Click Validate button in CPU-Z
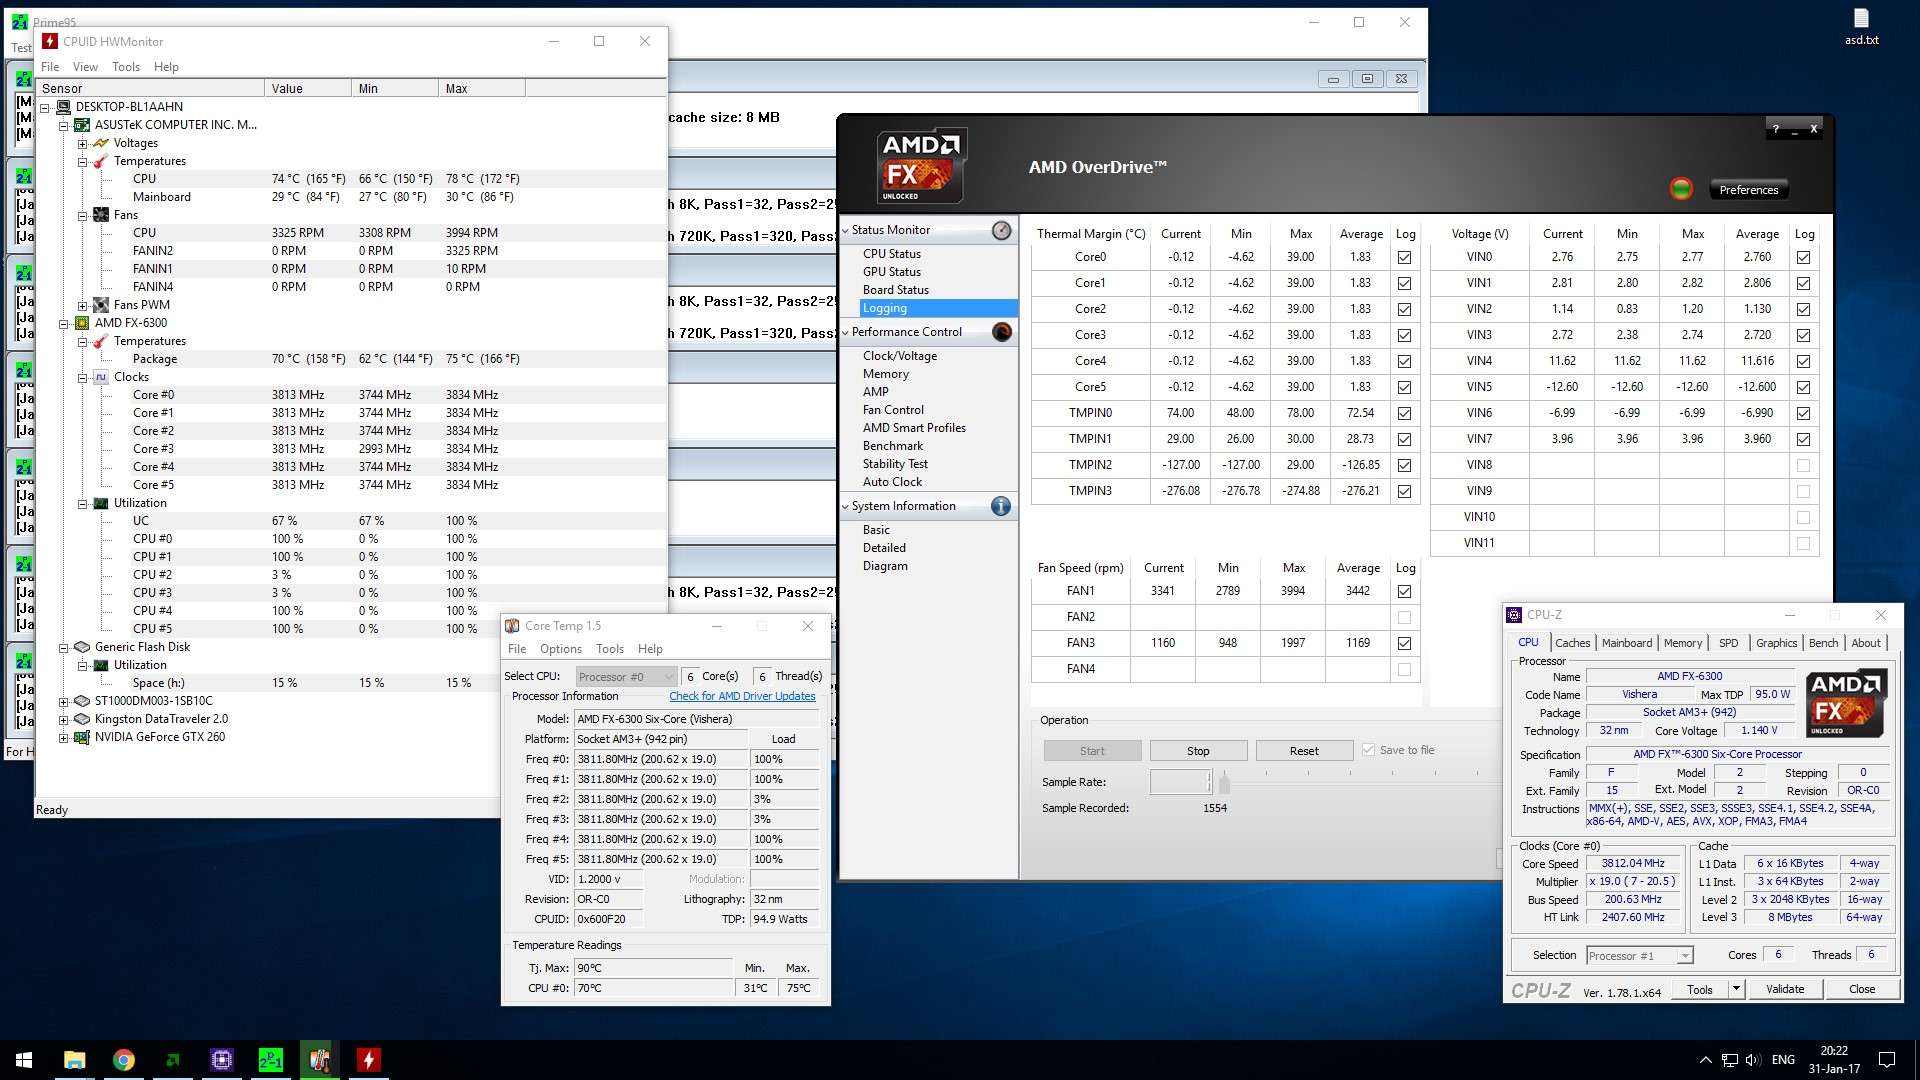The width and height of the screenshot is (1920, 1080). pos(1785,989)
